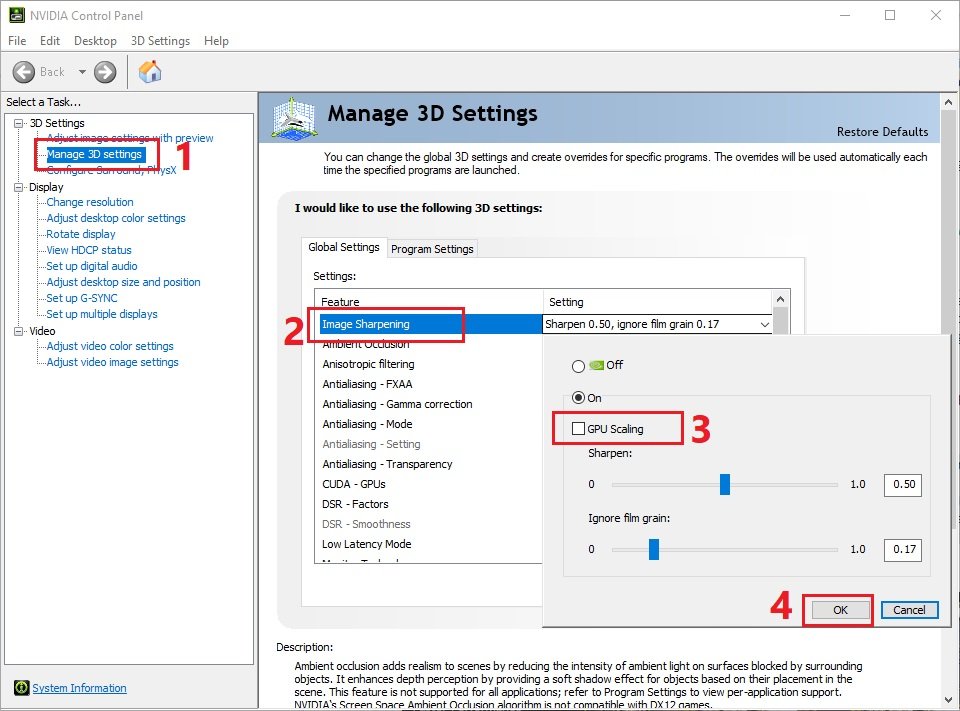
Task: Click the Sharpen value input field
Action: (903, 484)
